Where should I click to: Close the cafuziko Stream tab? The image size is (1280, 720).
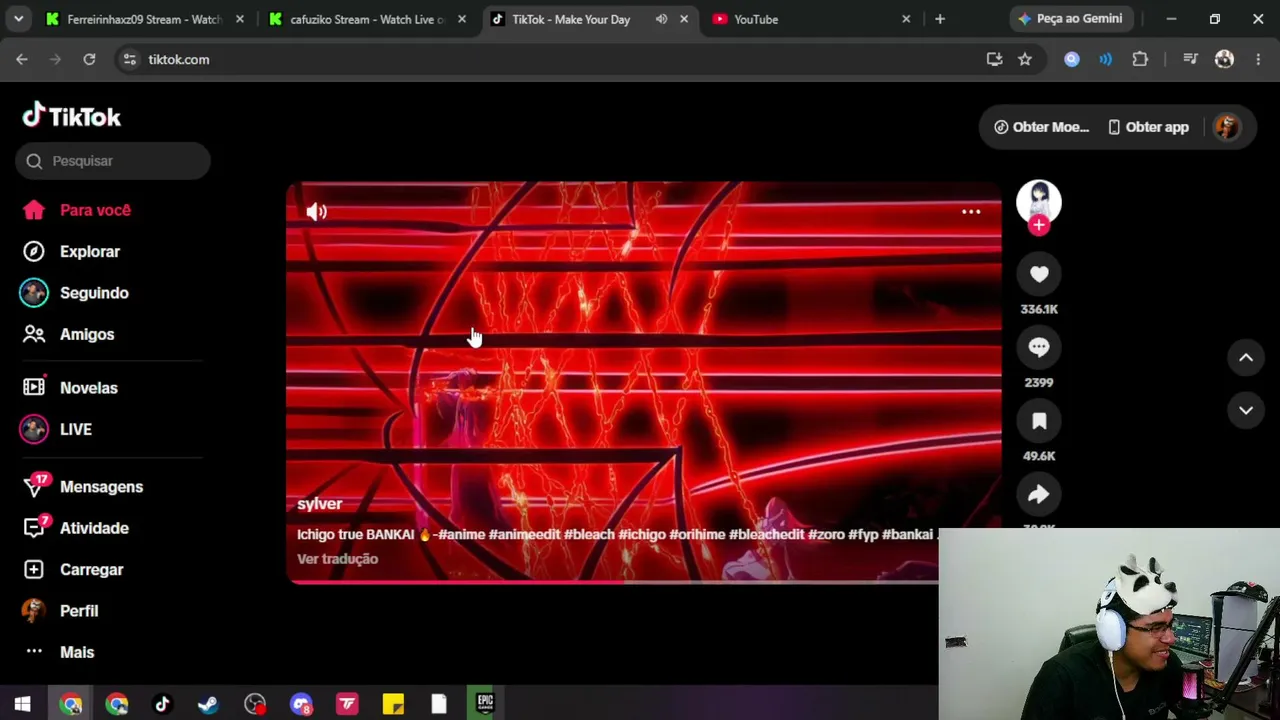pyautogui.click(x=462, y=19)
